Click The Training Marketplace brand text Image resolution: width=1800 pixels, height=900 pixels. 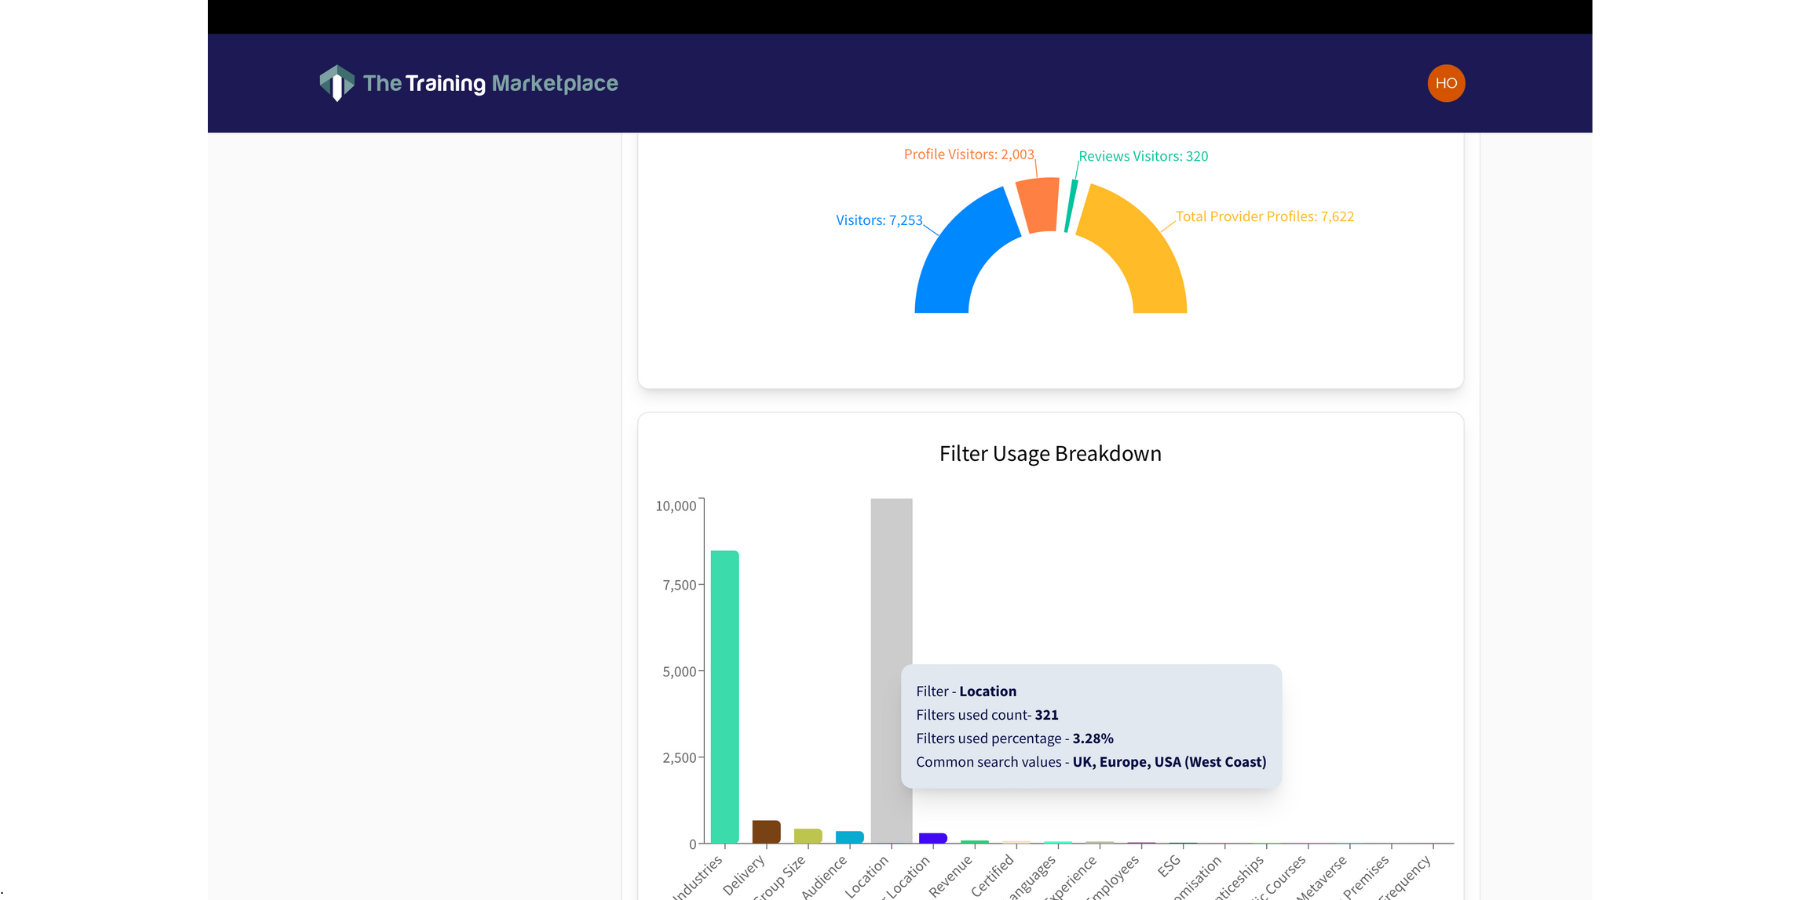click(x=490, y=83)
